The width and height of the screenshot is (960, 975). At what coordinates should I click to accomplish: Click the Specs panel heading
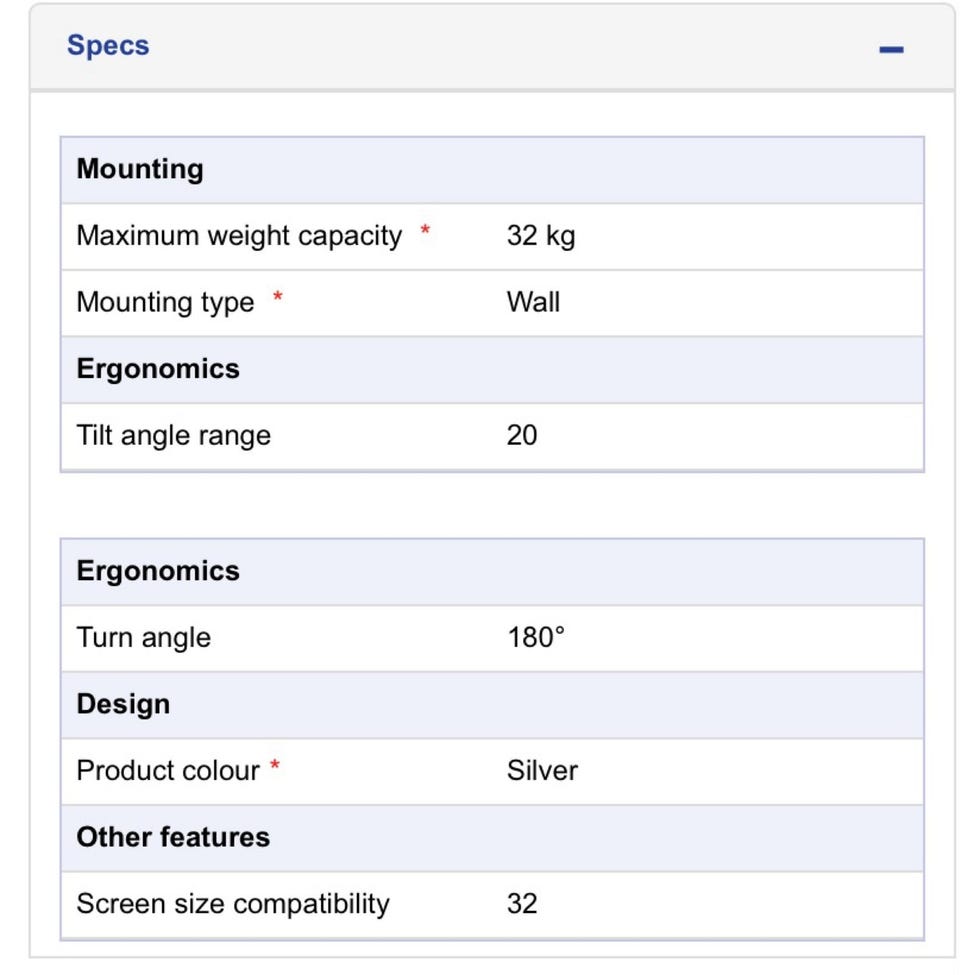tap(108, 46)
